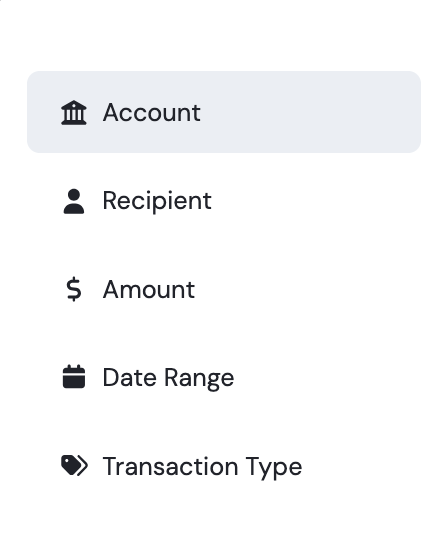This screenshot has height=546, width=440.
Task: Select the Recipient filter option
Action: 224,201
